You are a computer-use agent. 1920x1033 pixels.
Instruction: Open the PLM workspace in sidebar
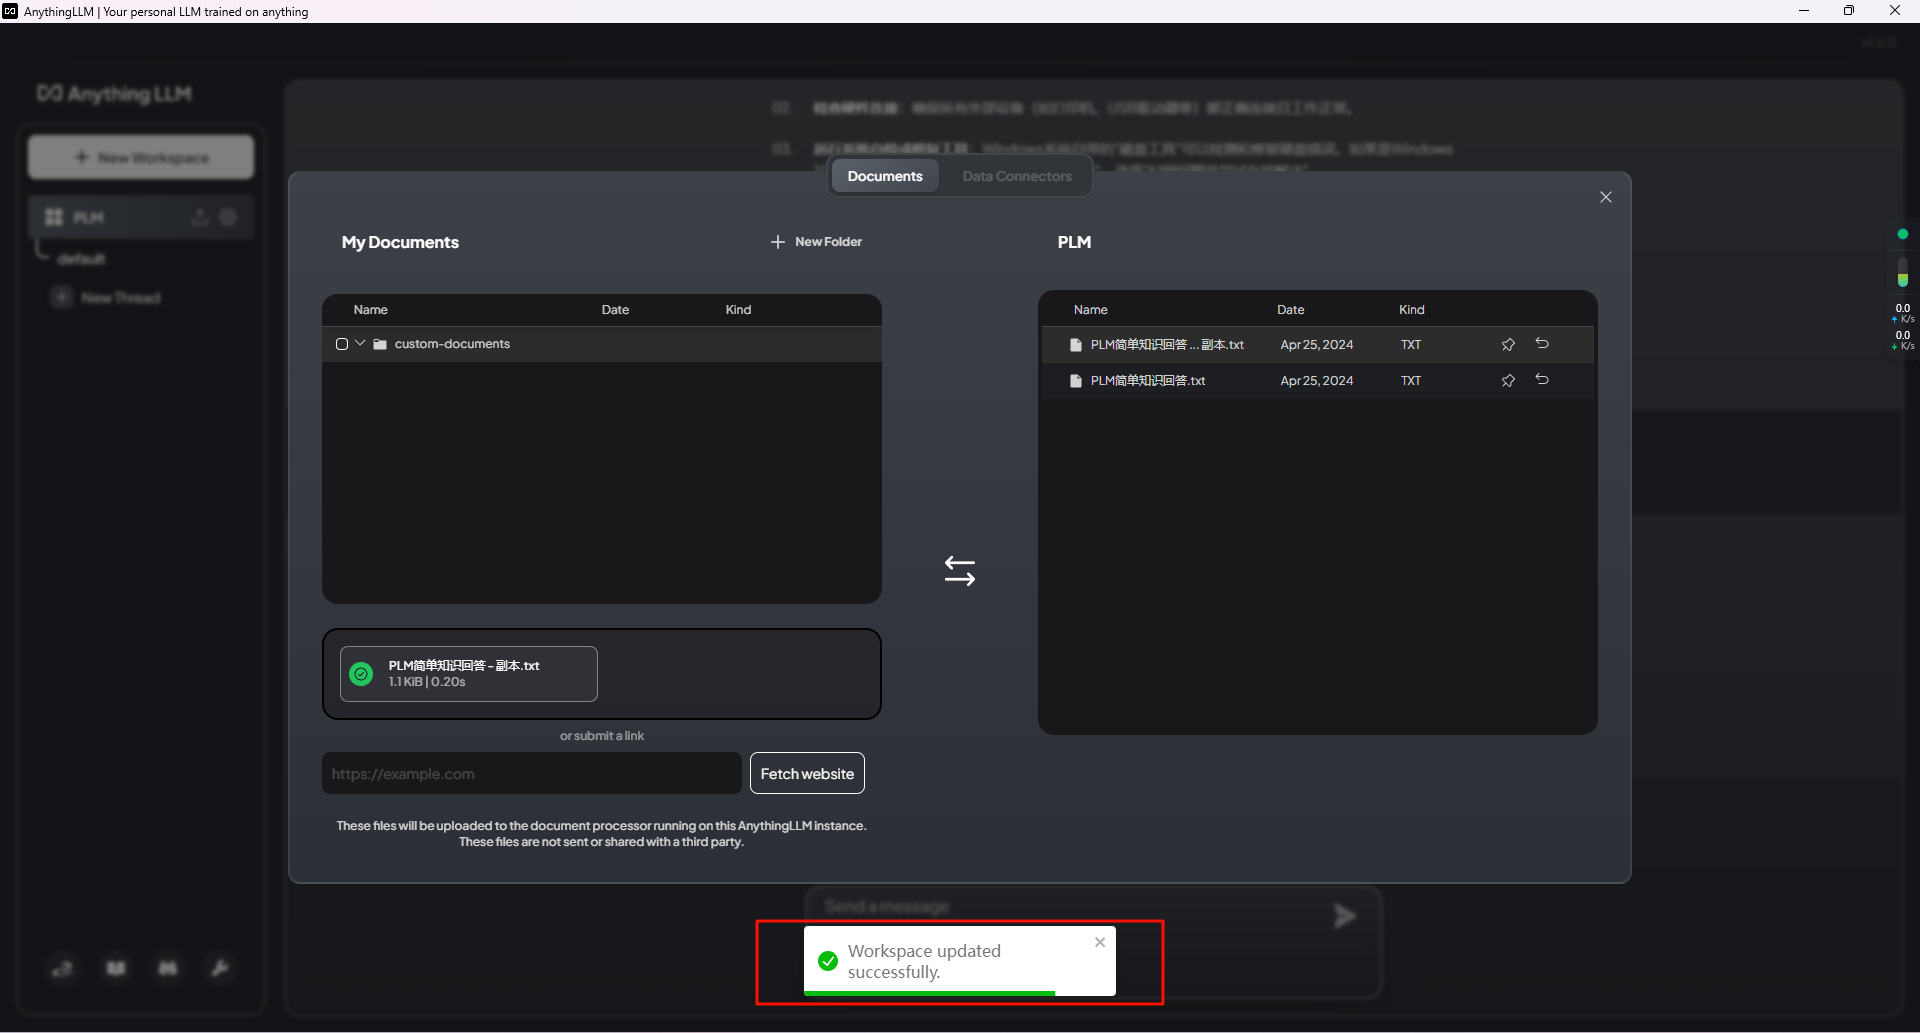(141, 217)
